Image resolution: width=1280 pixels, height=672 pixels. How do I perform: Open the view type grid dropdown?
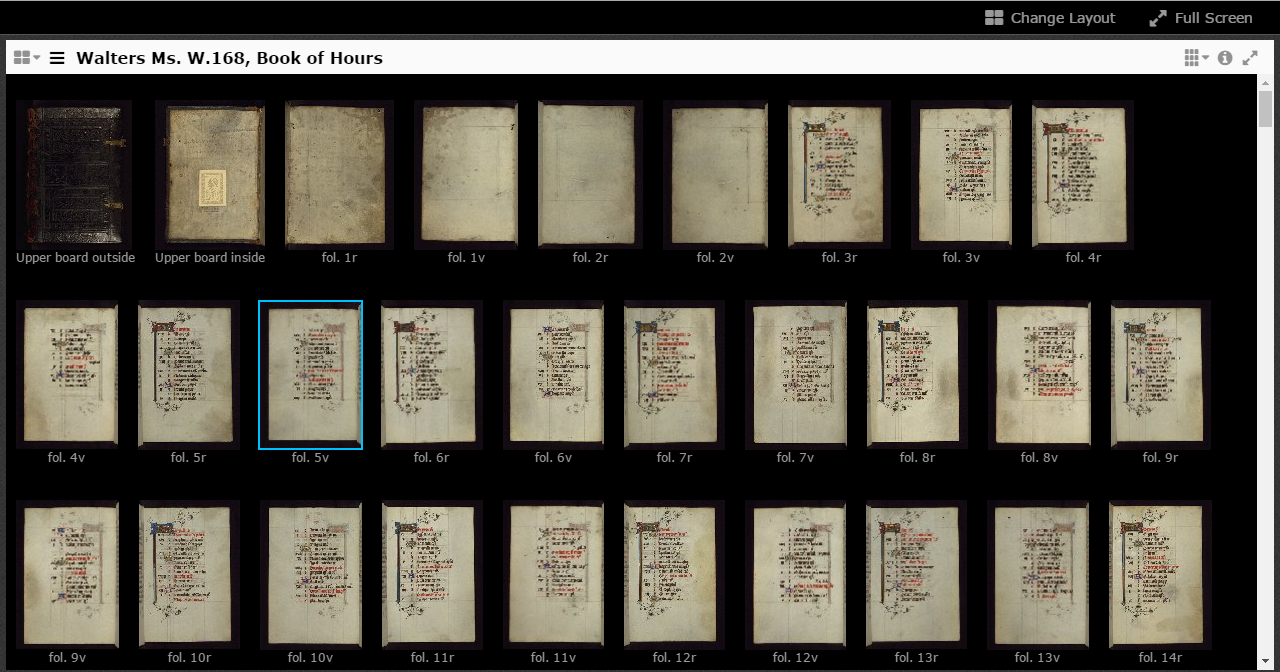1196,58
